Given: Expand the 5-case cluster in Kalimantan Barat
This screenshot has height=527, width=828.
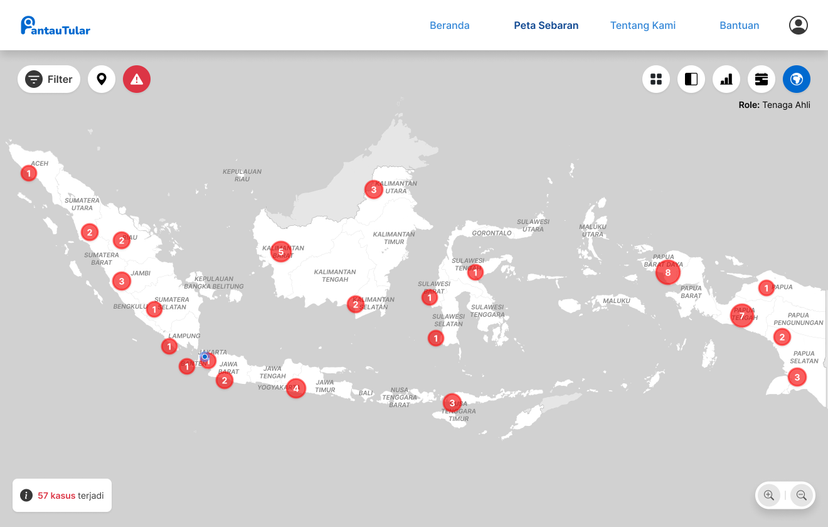Looking at the screenshot, I should pyautogui.click(x=281, y=252).
